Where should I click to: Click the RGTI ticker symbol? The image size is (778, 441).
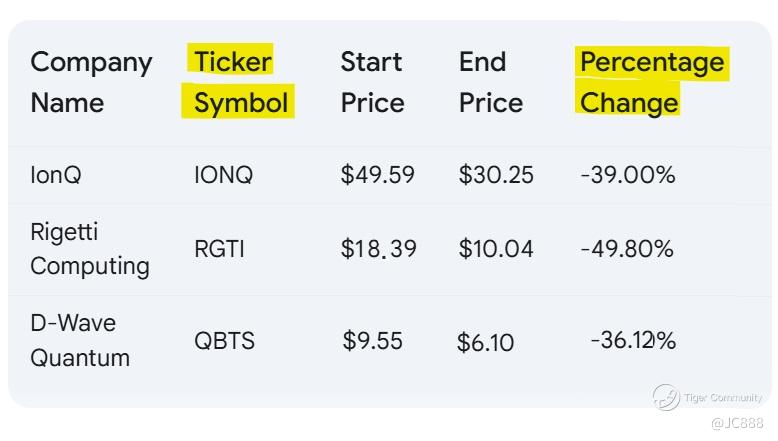[x=219, y=249]
